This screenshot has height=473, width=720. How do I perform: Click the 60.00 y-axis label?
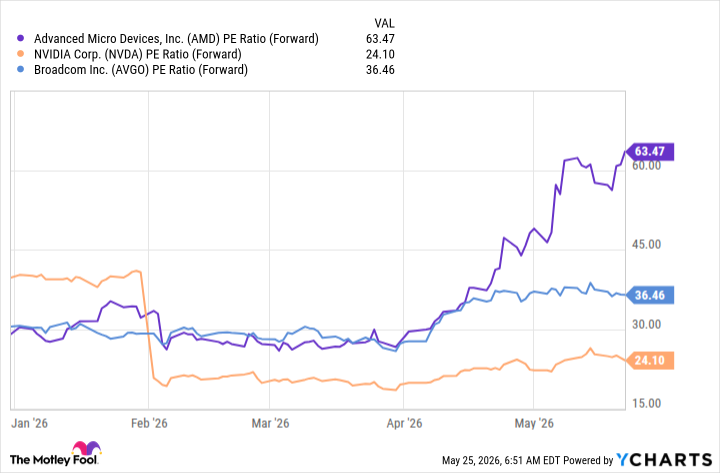pos(647,166)
